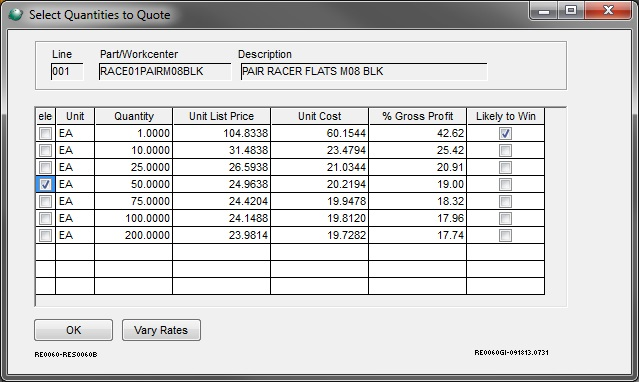Viewport: 639px width, 382px height.
Task: Select the gross profit cell 18.32
Action: 417,201
